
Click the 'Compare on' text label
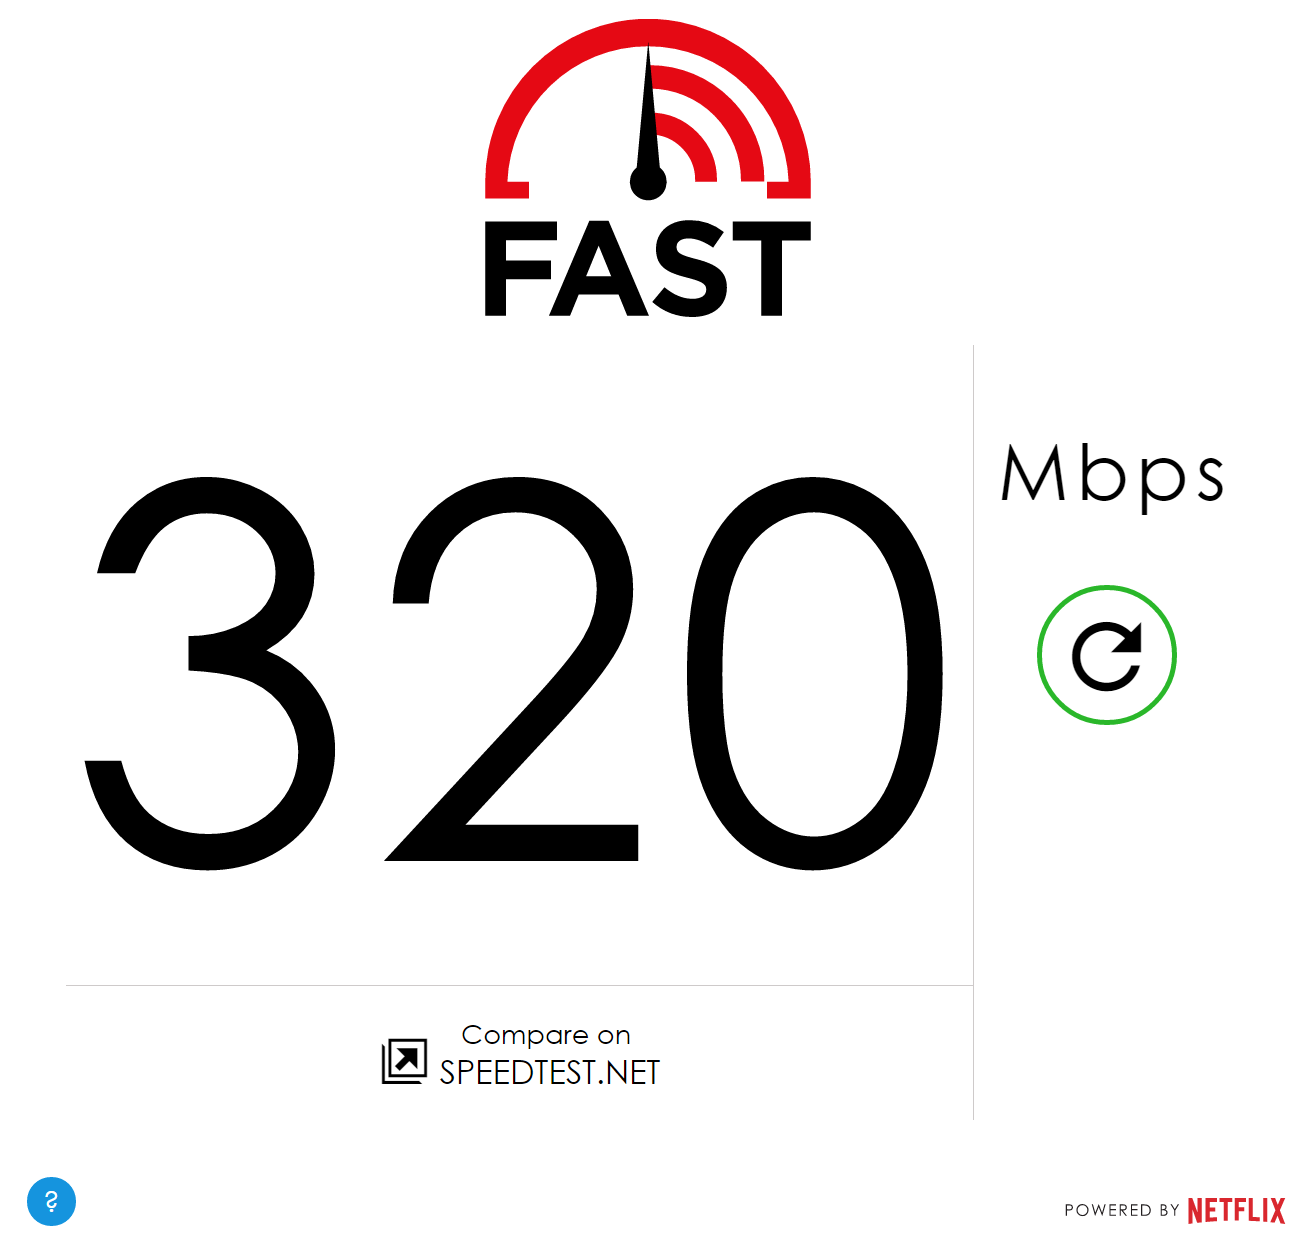tap(546, 1035)
